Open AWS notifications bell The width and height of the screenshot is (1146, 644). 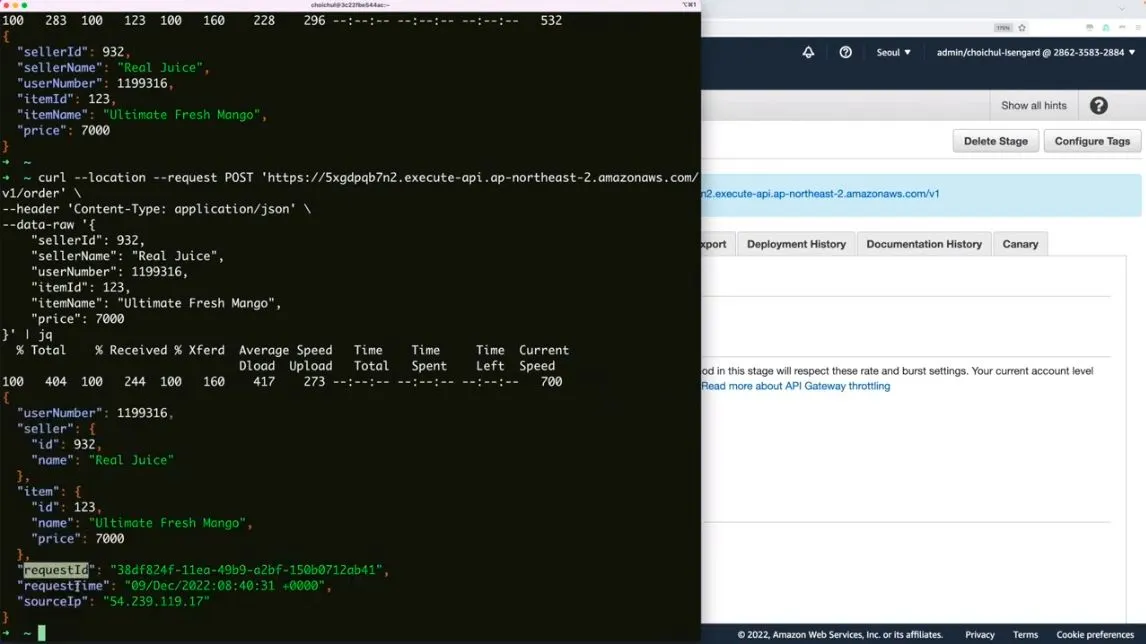click(x=808, y=52)
